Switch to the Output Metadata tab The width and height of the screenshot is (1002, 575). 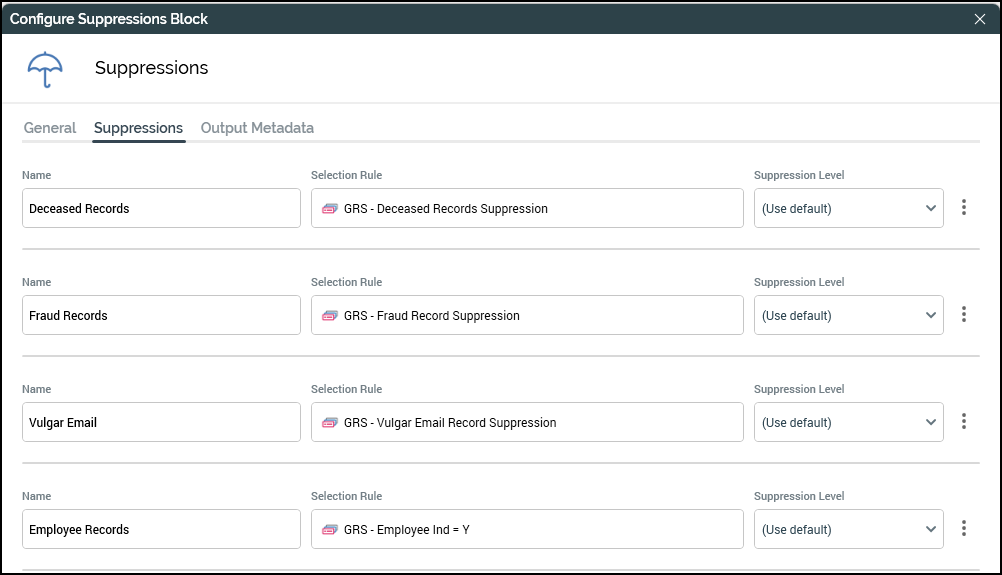(x=257, y=128)
